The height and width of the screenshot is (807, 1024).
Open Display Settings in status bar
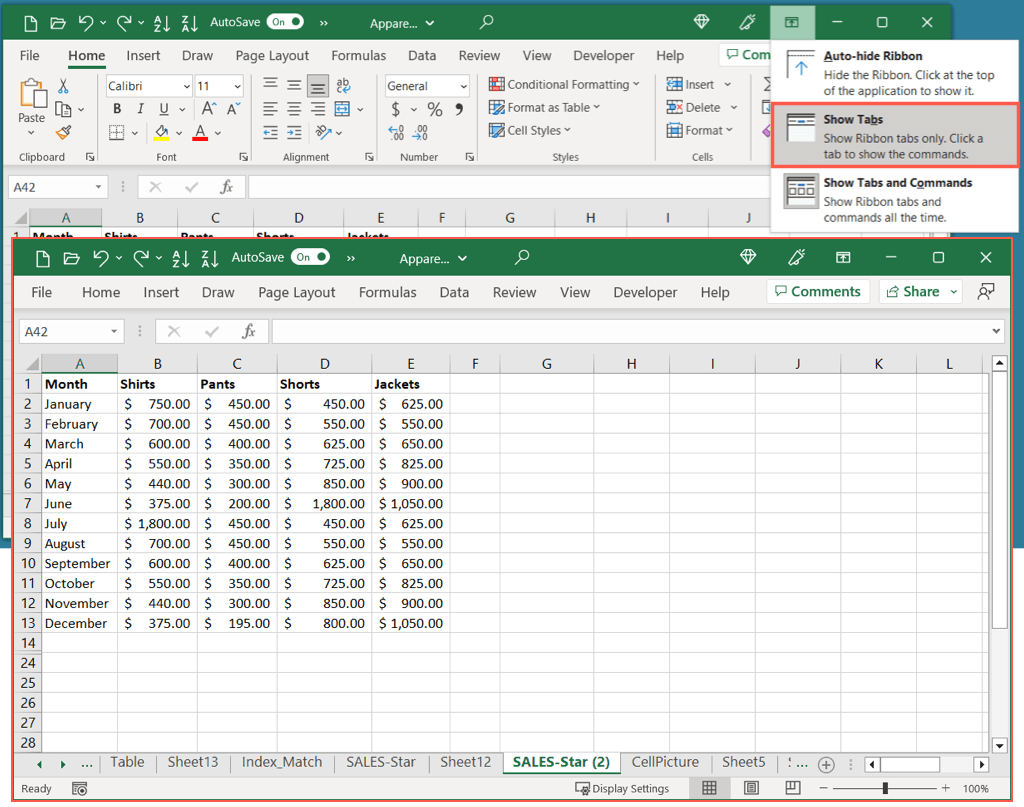tap(622, 789)
